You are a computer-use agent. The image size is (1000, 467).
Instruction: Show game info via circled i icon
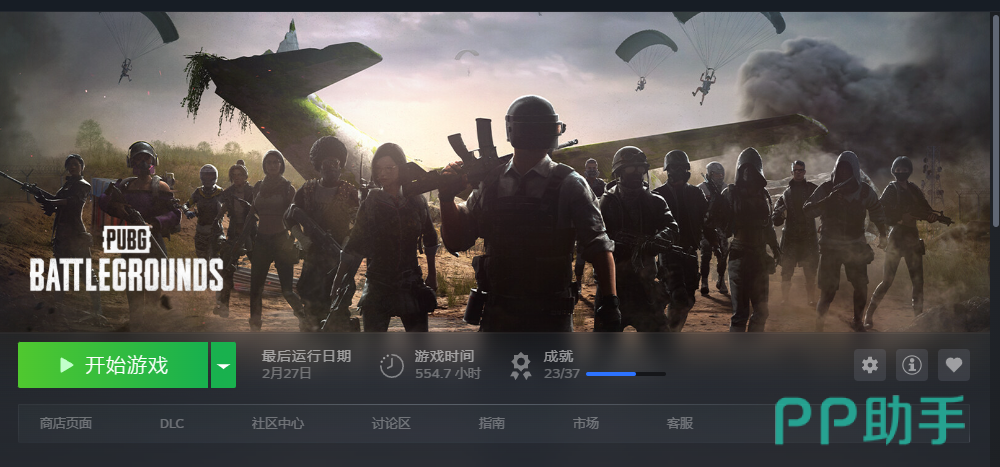coord(912,365)
